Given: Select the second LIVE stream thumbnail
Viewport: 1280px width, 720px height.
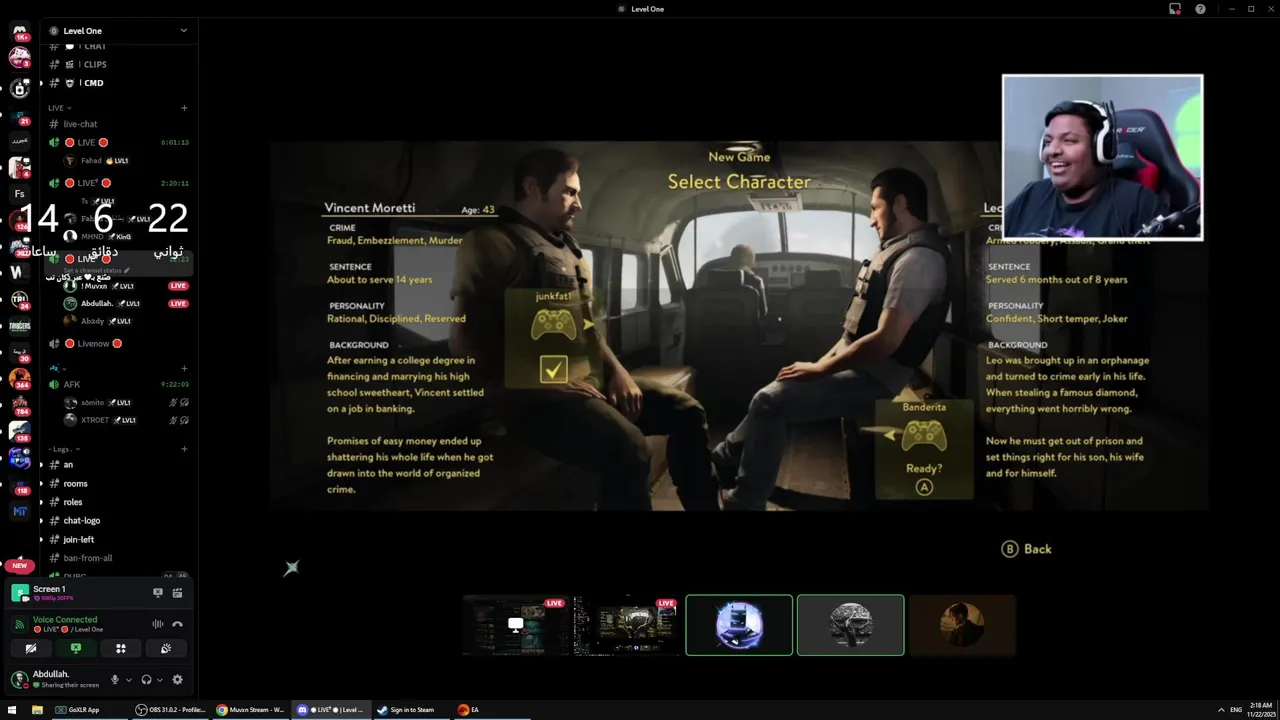Looking at the screenshot, I should tap(628, 625).
